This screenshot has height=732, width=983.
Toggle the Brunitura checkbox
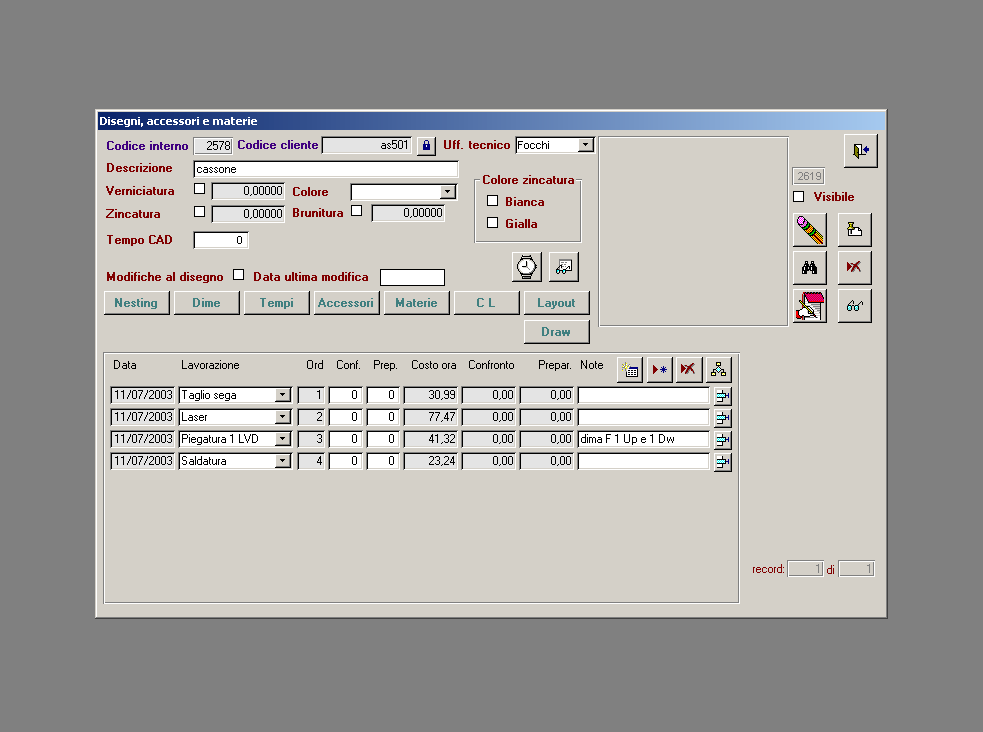click(x=357, y=211)
